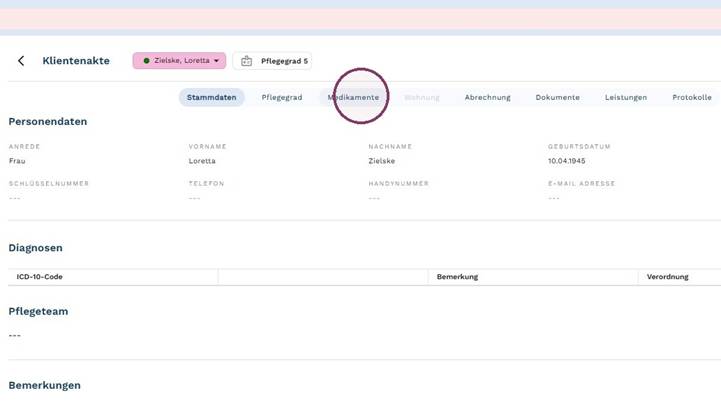The image size is (721, 402).
Task: Click the Verordnung column header
Action: click(x=668, y=277)
